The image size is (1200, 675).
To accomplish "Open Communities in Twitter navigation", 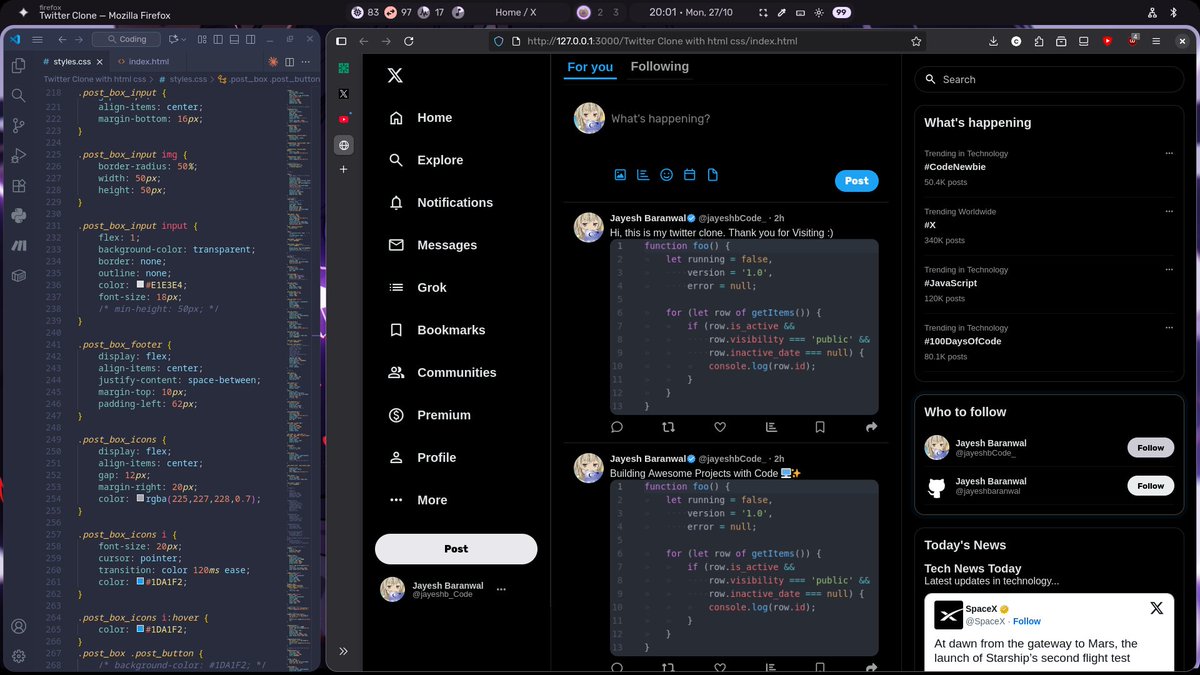I will pyautogui.click(x=441, y=372).
